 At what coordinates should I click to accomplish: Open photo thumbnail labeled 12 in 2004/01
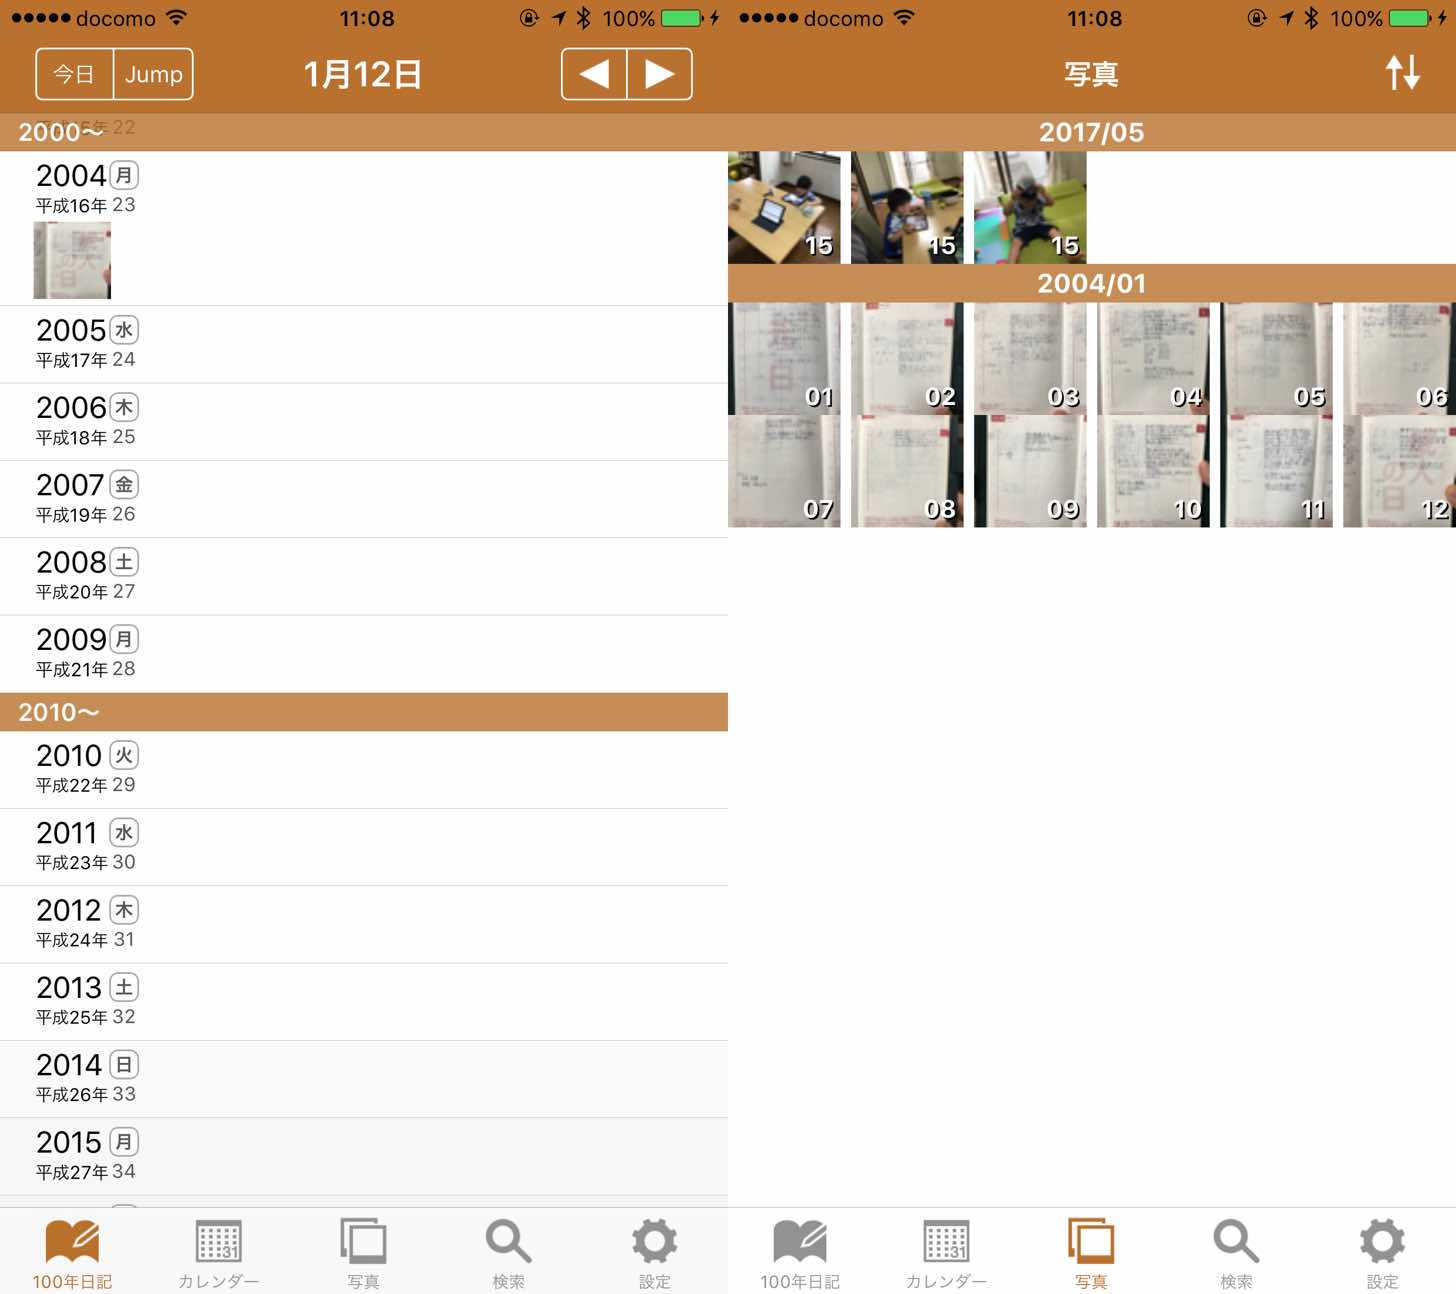pos(1398,471)
